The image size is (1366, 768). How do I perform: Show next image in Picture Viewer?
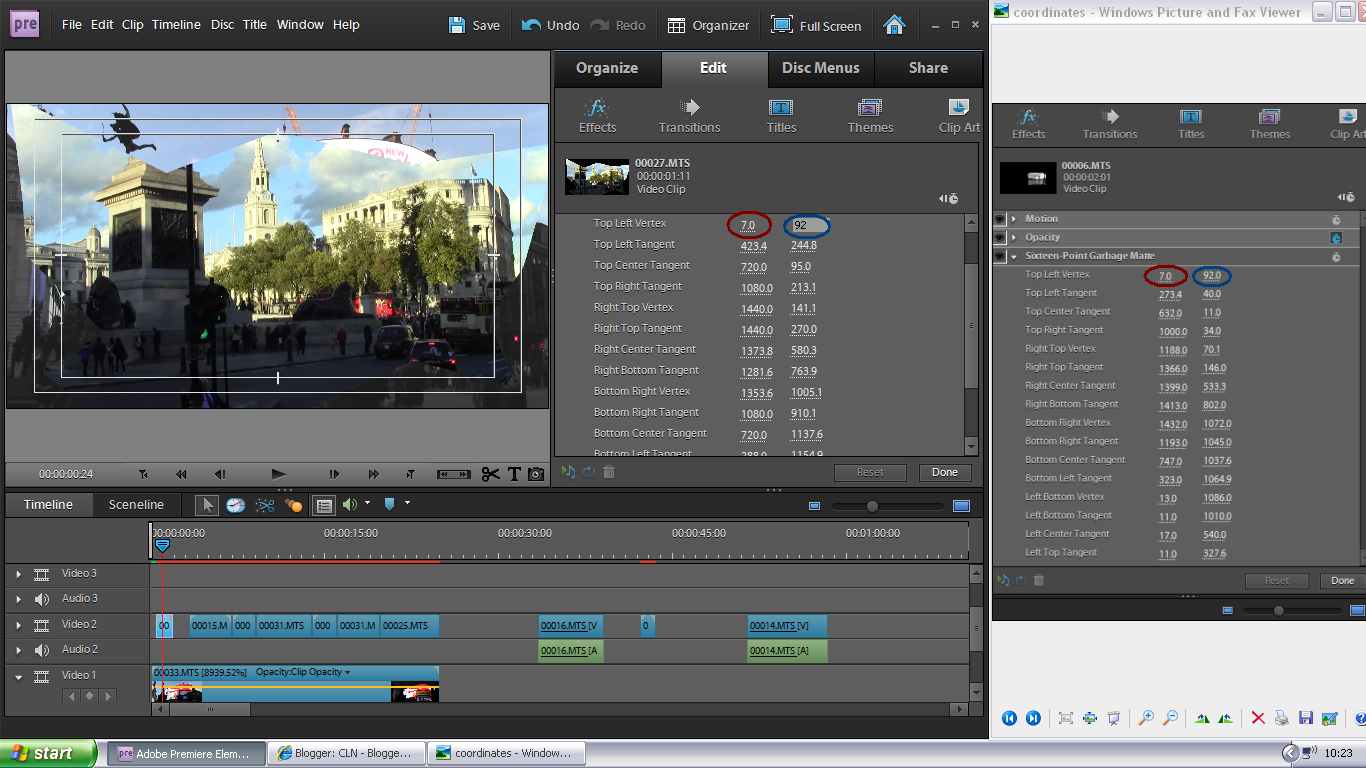click(1033, 718)
